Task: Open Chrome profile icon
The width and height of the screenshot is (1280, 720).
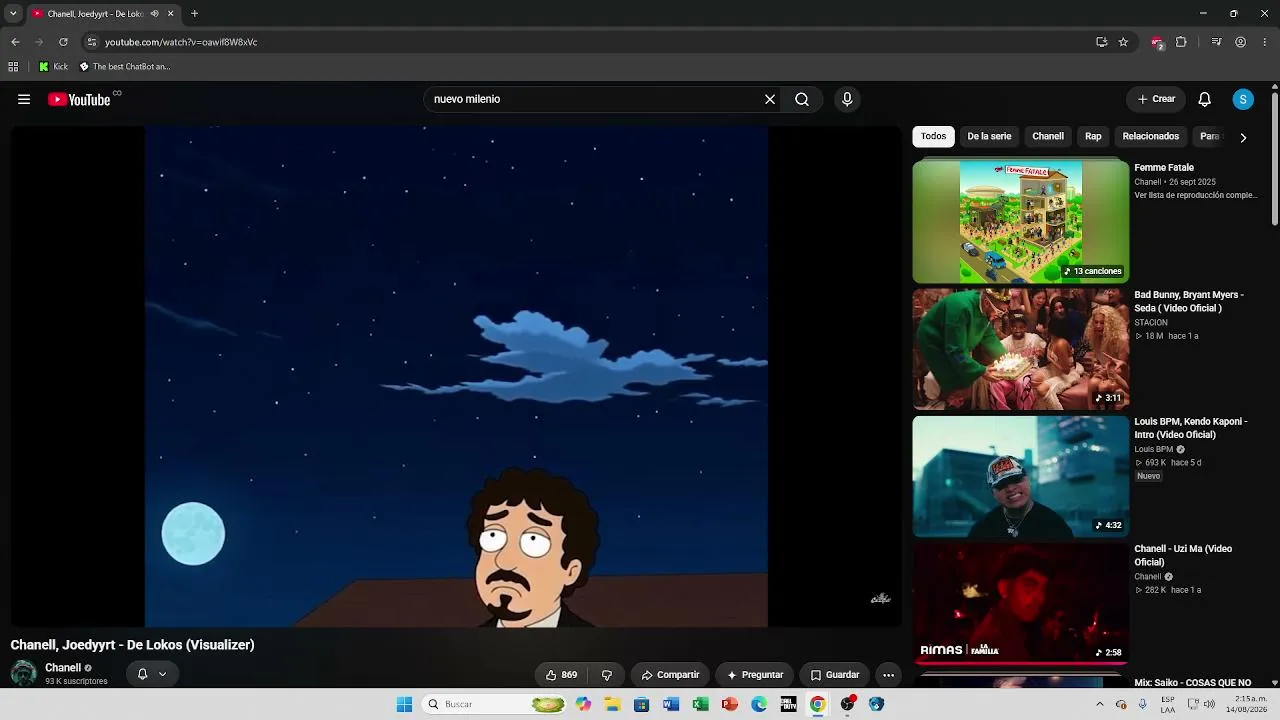Action: point(1241,42)
